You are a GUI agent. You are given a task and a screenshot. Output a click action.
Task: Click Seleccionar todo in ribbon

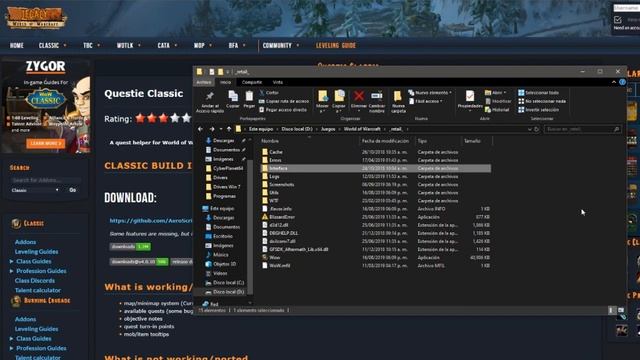coord(538,93)
